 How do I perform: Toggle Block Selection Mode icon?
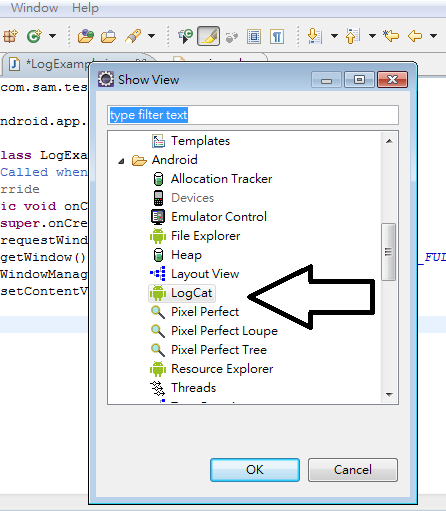click(x=254, y=36)
